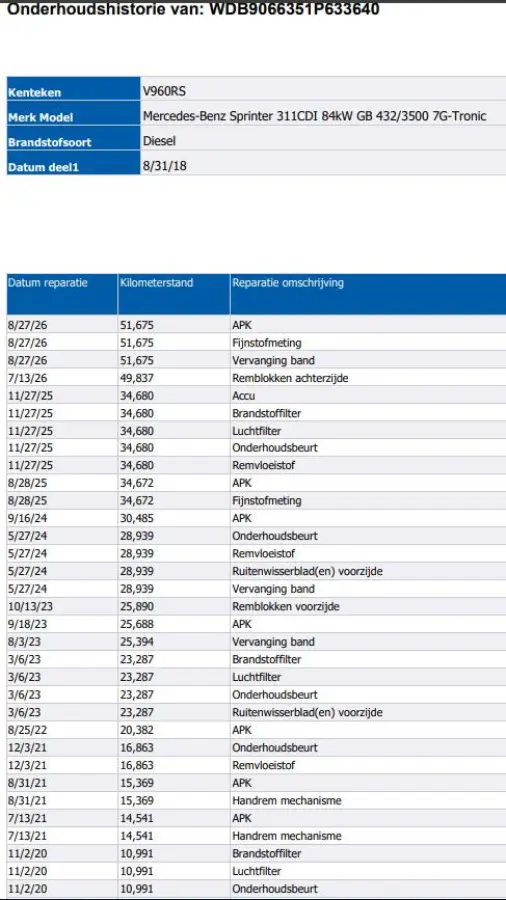Select 'Luchtfilter' dated 11/2/20
This screenshot has width=506, height=900.
point(257,871)
